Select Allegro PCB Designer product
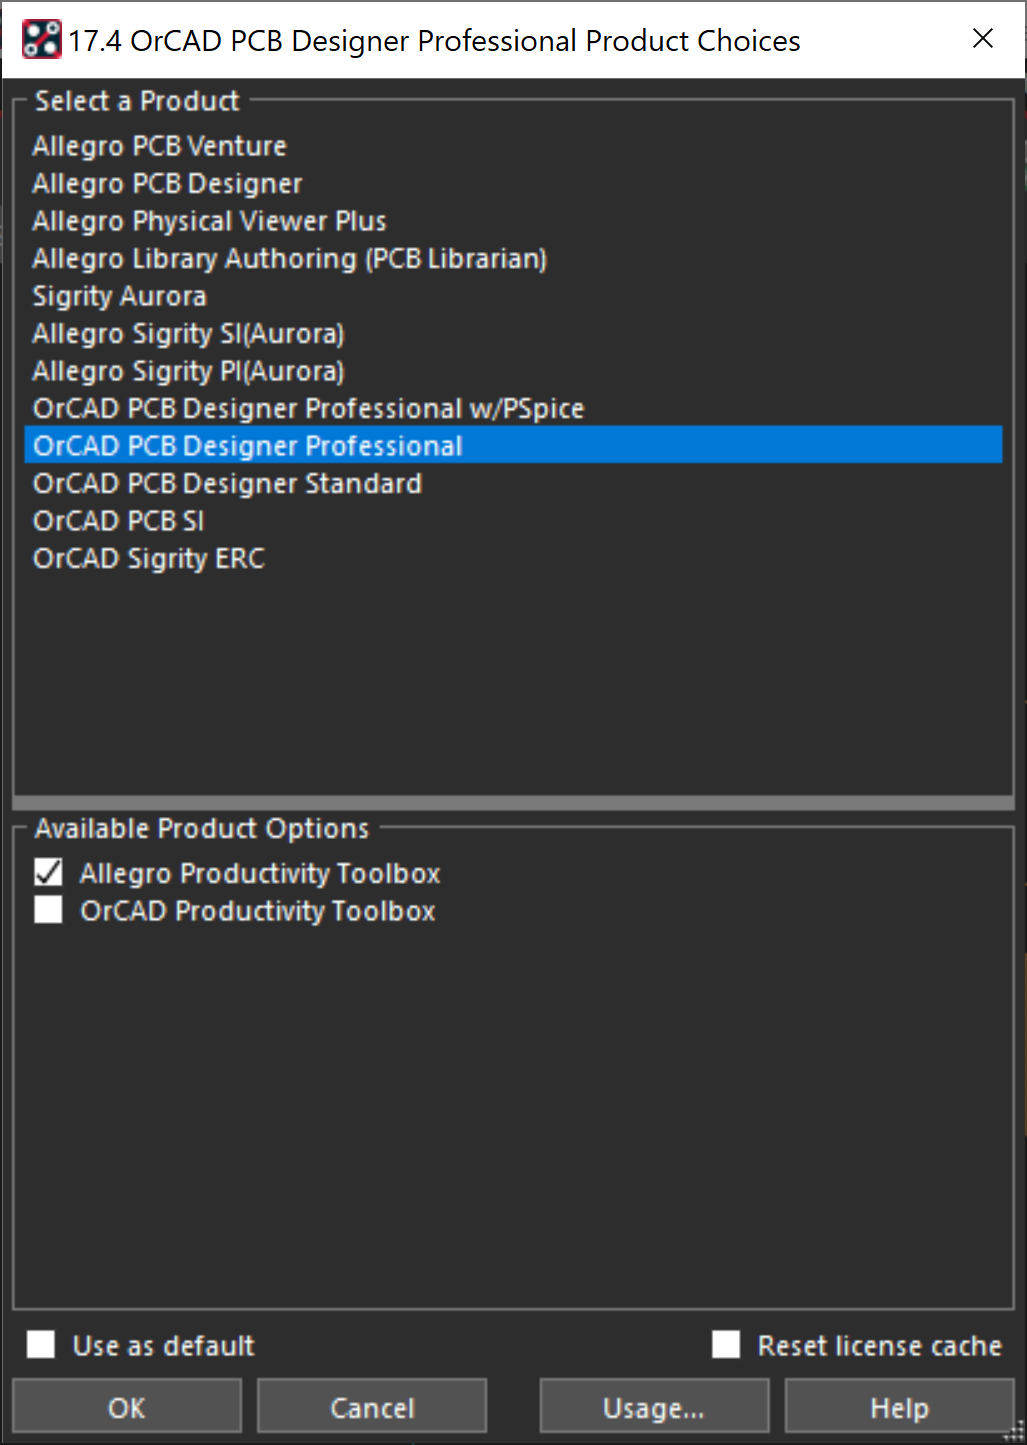Viewport: 1027px width, 1445px height. click(x=167, y=183)
